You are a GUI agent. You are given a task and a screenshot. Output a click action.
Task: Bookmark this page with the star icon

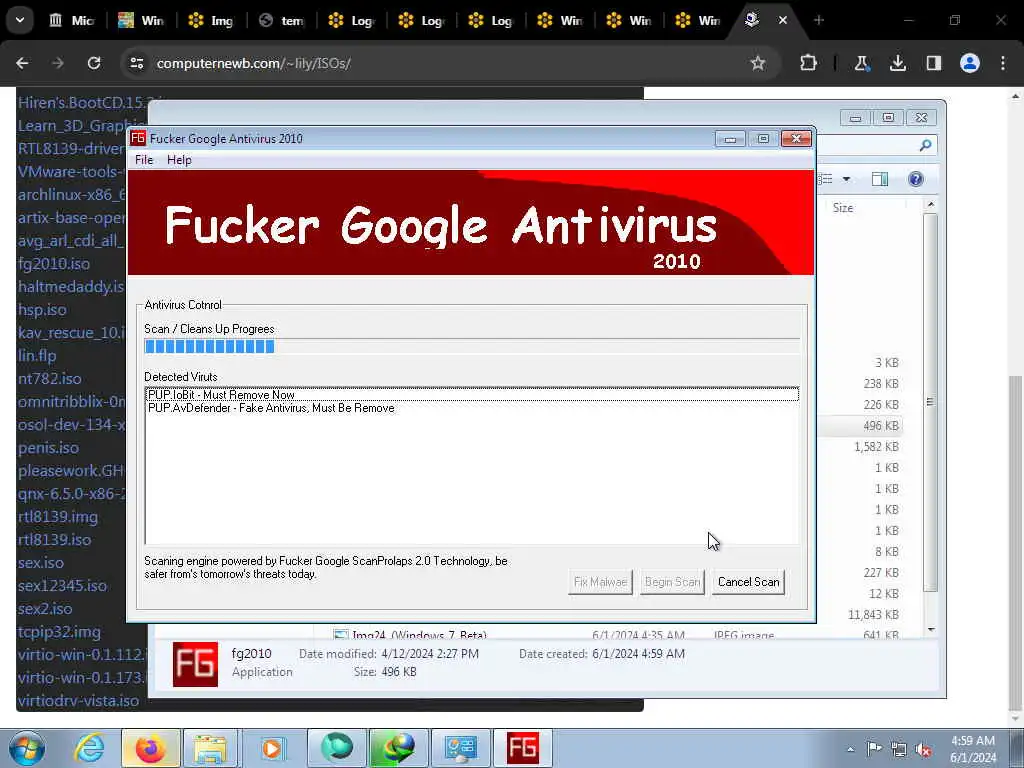coord(758,63)
